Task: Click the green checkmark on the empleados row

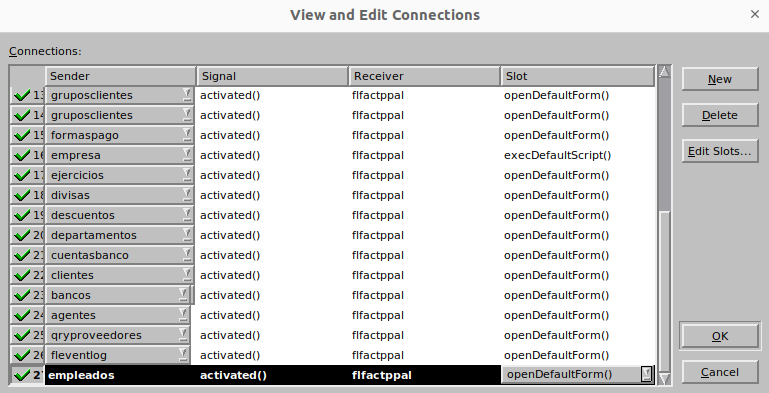Action: tap(22, 375)
